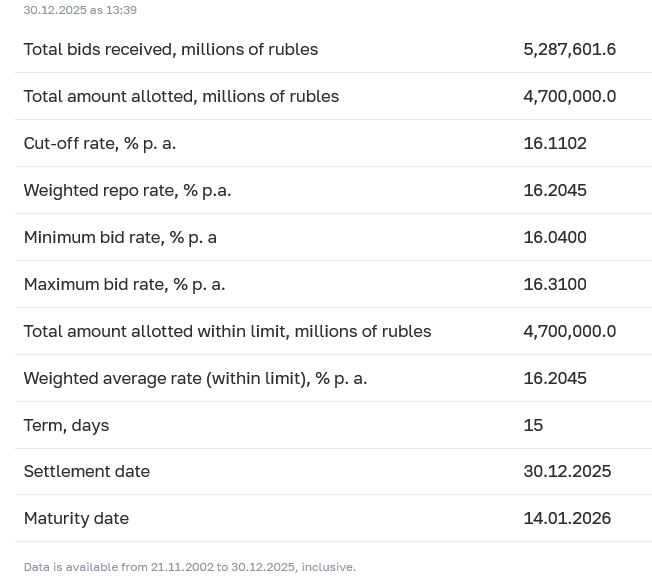Select the 16.3100 maximum bid rate value
Image resolution: width=652 pixels, height=586 pixels.
554,284
